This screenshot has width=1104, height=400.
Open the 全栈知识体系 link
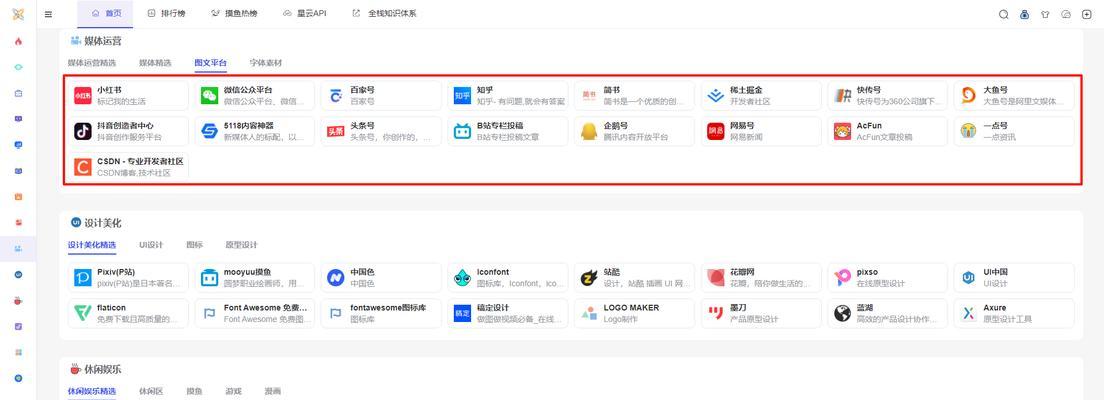(384, 14)
